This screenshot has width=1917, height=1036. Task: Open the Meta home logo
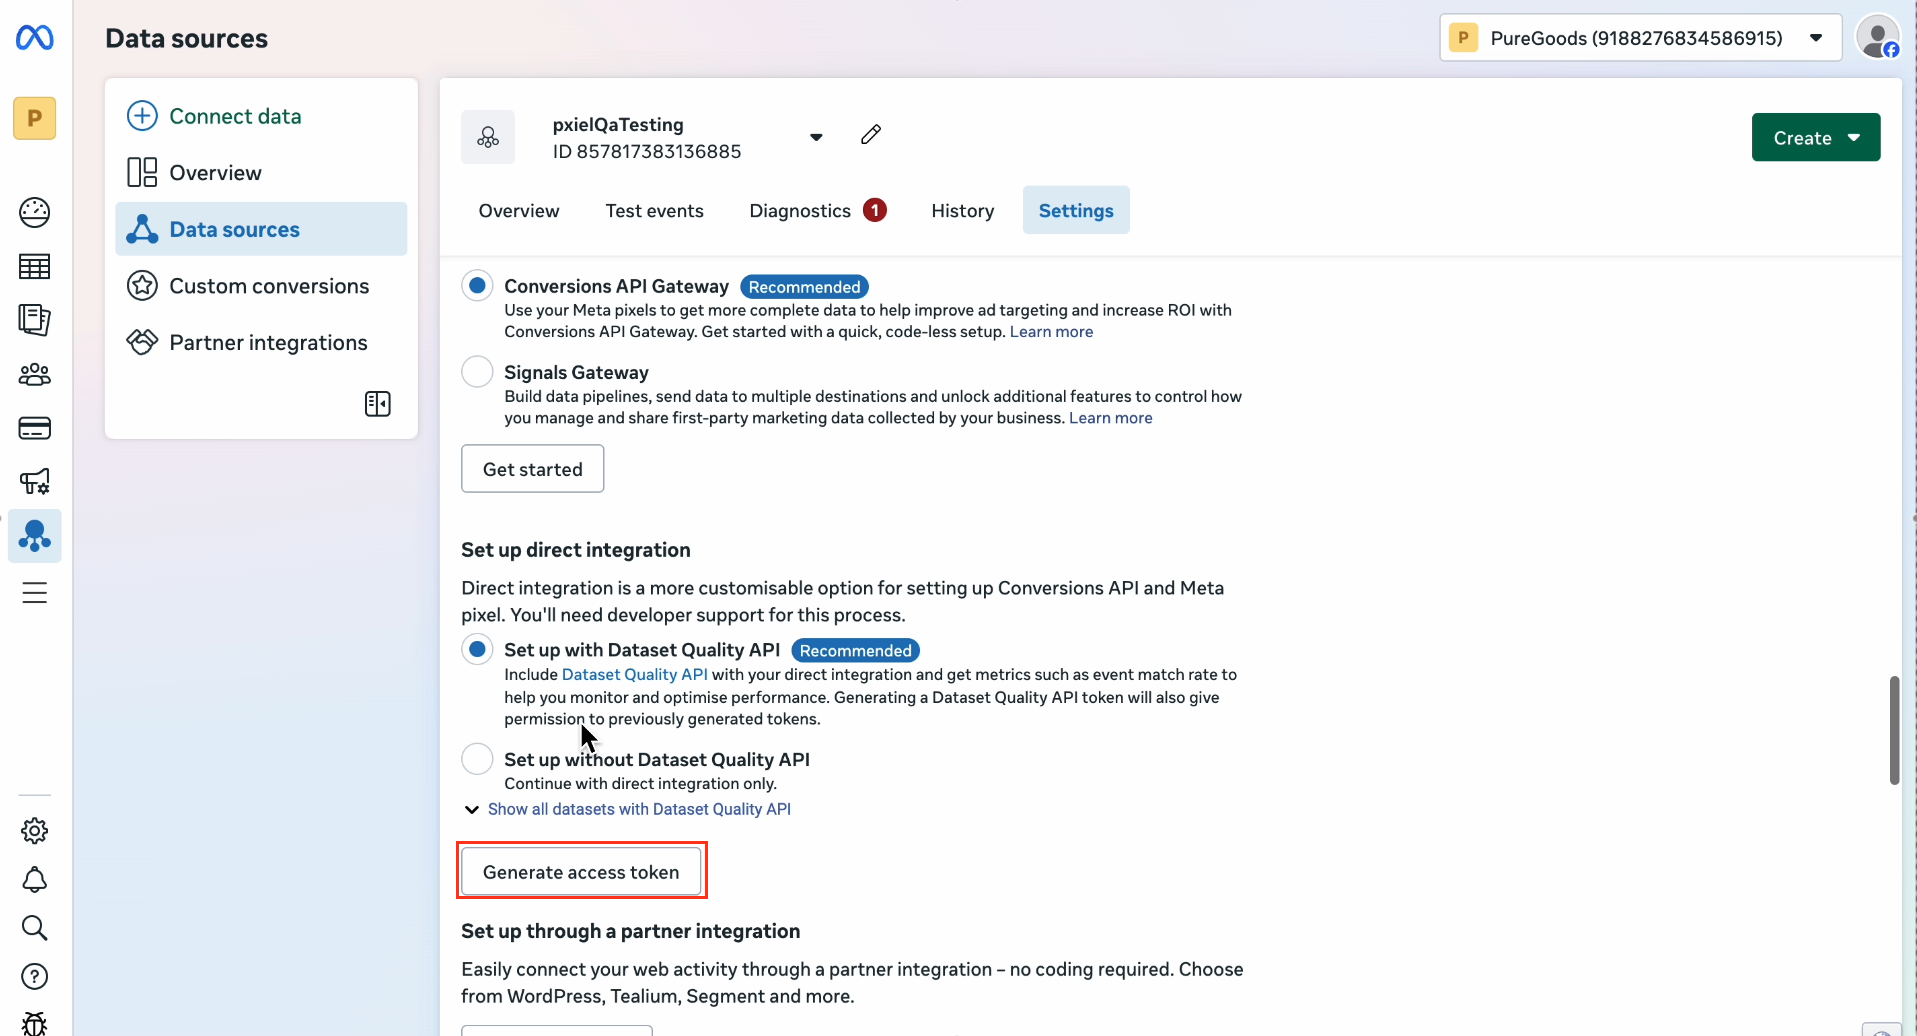pyautogui.click(x=34, y=37)
